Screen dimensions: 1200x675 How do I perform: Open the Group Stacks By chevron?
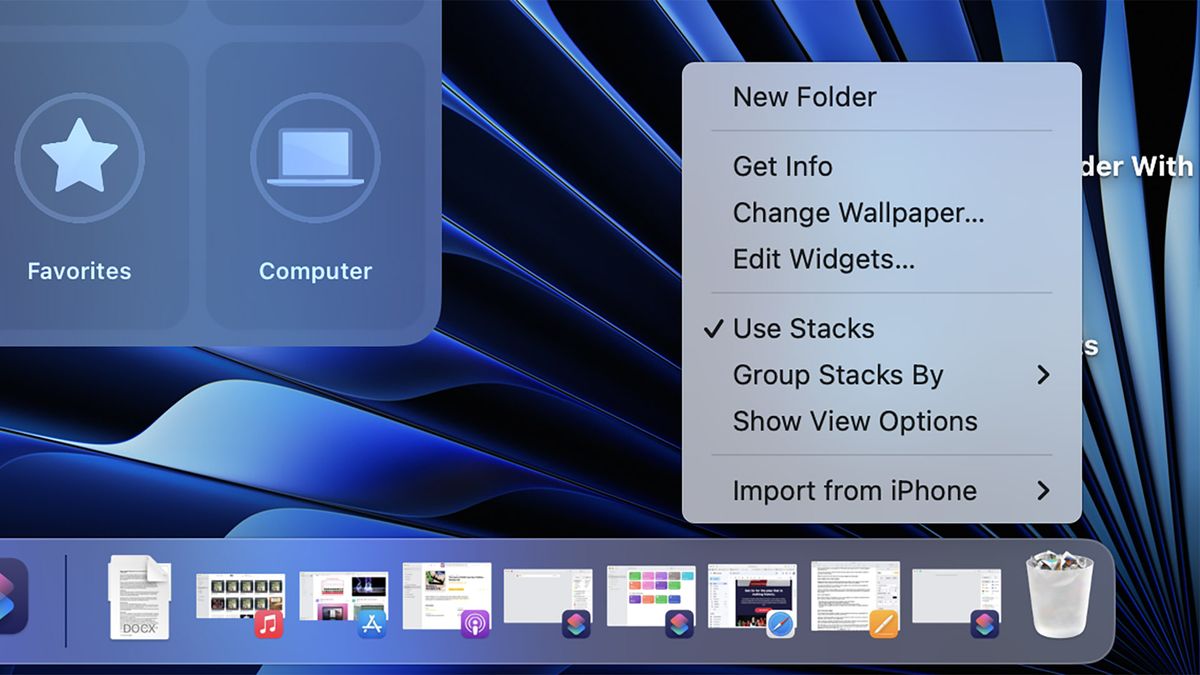point(1044,375)
